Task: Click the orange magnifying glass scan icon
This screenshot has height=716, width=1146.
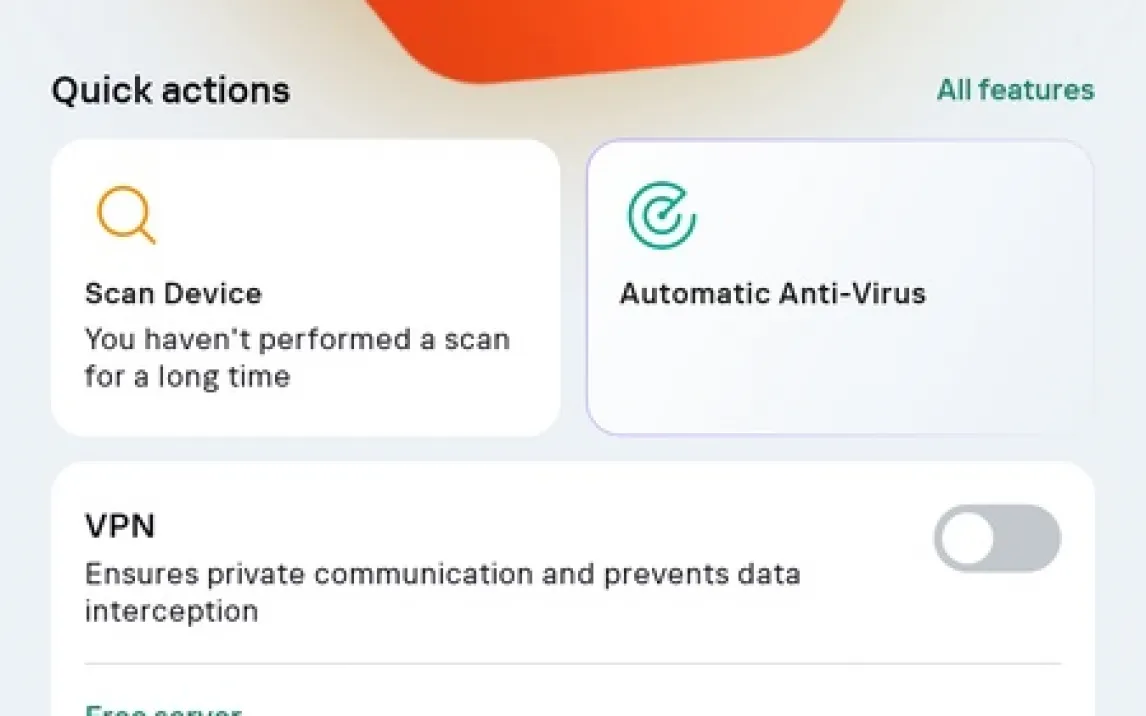Action: pos(126,215)
